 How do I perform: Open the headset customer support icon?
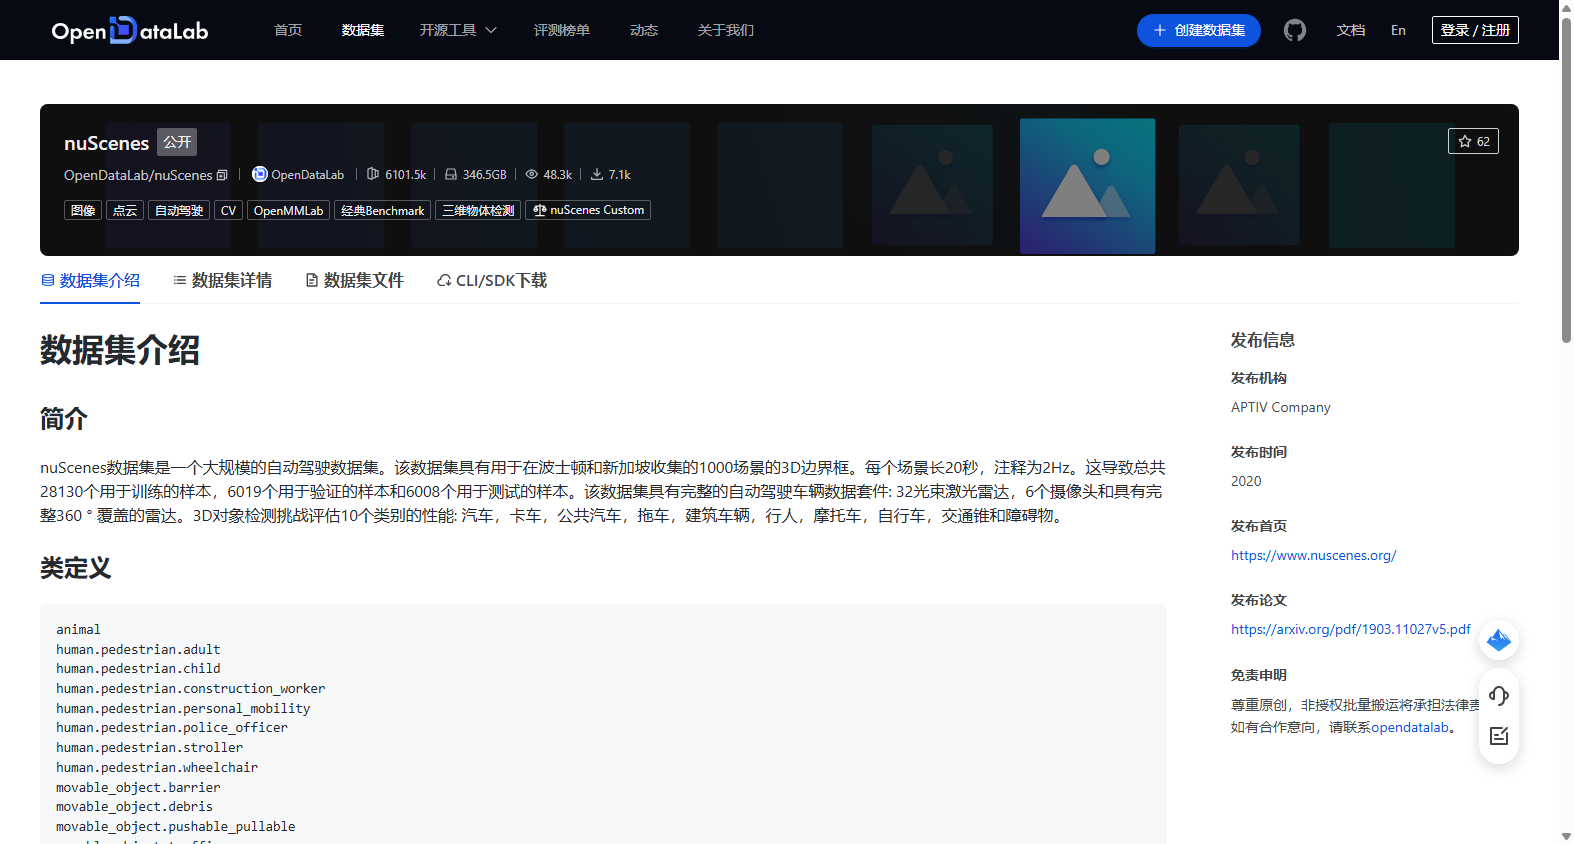tap(1498, 696)
